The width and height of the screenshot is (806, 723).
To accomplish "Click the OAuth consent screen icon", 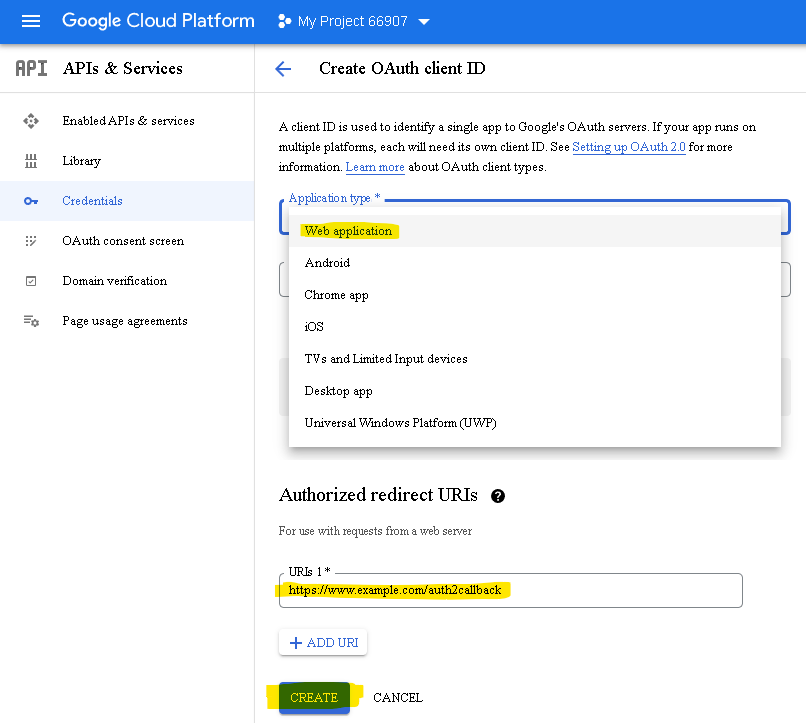I will point(31,241).
